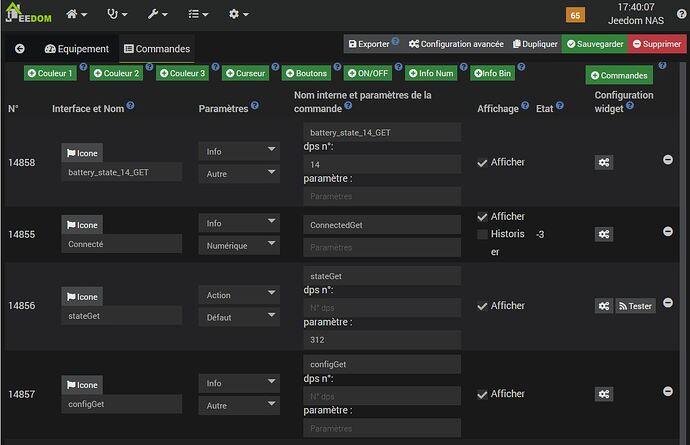Click the green Sauvegarder button
Viewport: 690px width, 445px height.
coord(595,44)
